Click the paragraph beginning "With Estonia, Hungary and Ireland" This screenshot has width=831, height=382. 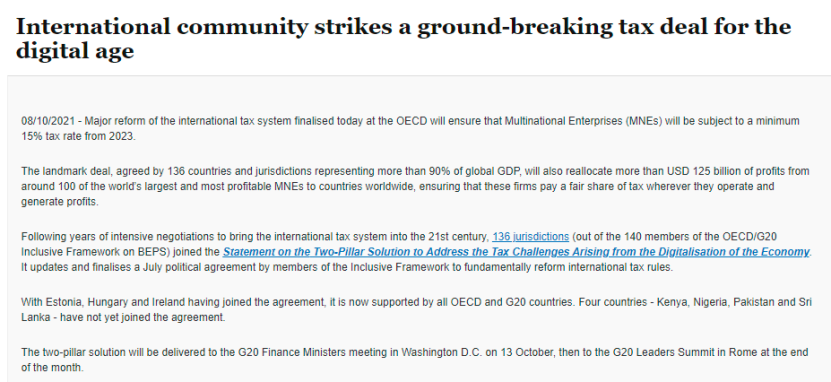(416, 310)
